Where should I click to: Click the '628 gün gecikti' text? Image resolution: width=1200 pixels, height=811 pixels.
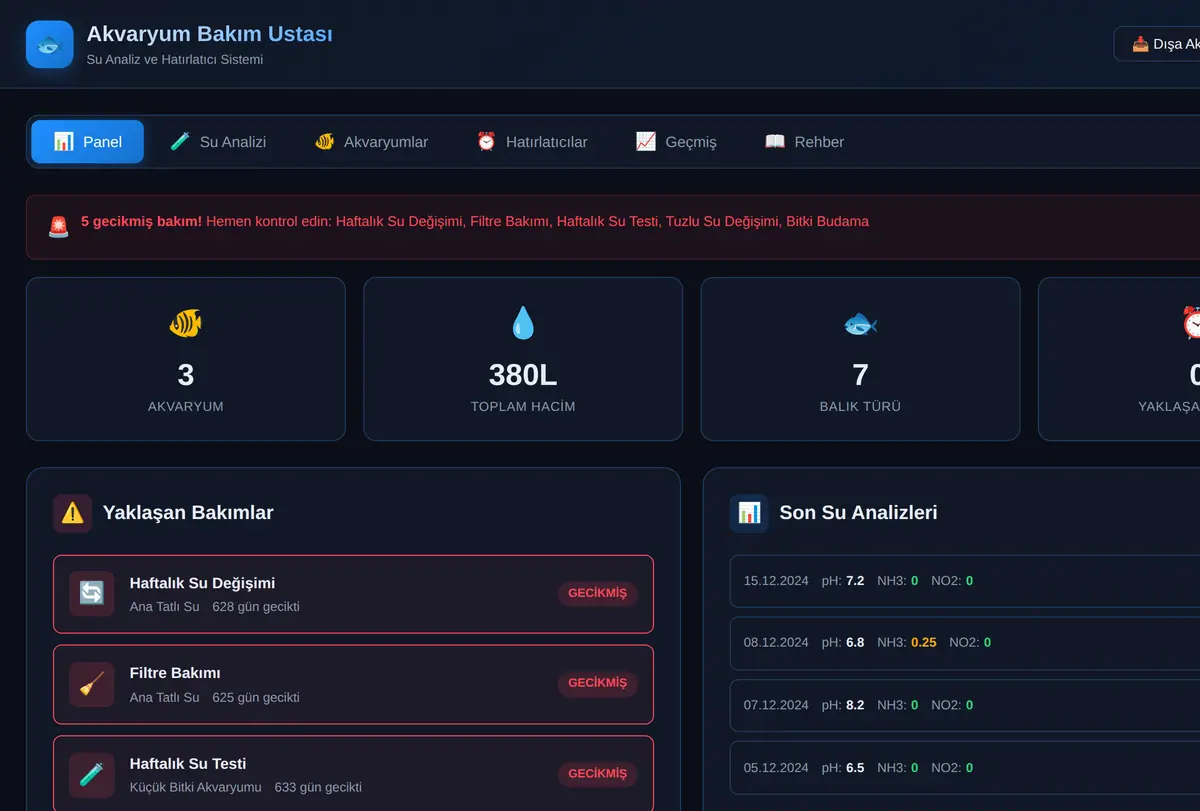pos(256,607)
